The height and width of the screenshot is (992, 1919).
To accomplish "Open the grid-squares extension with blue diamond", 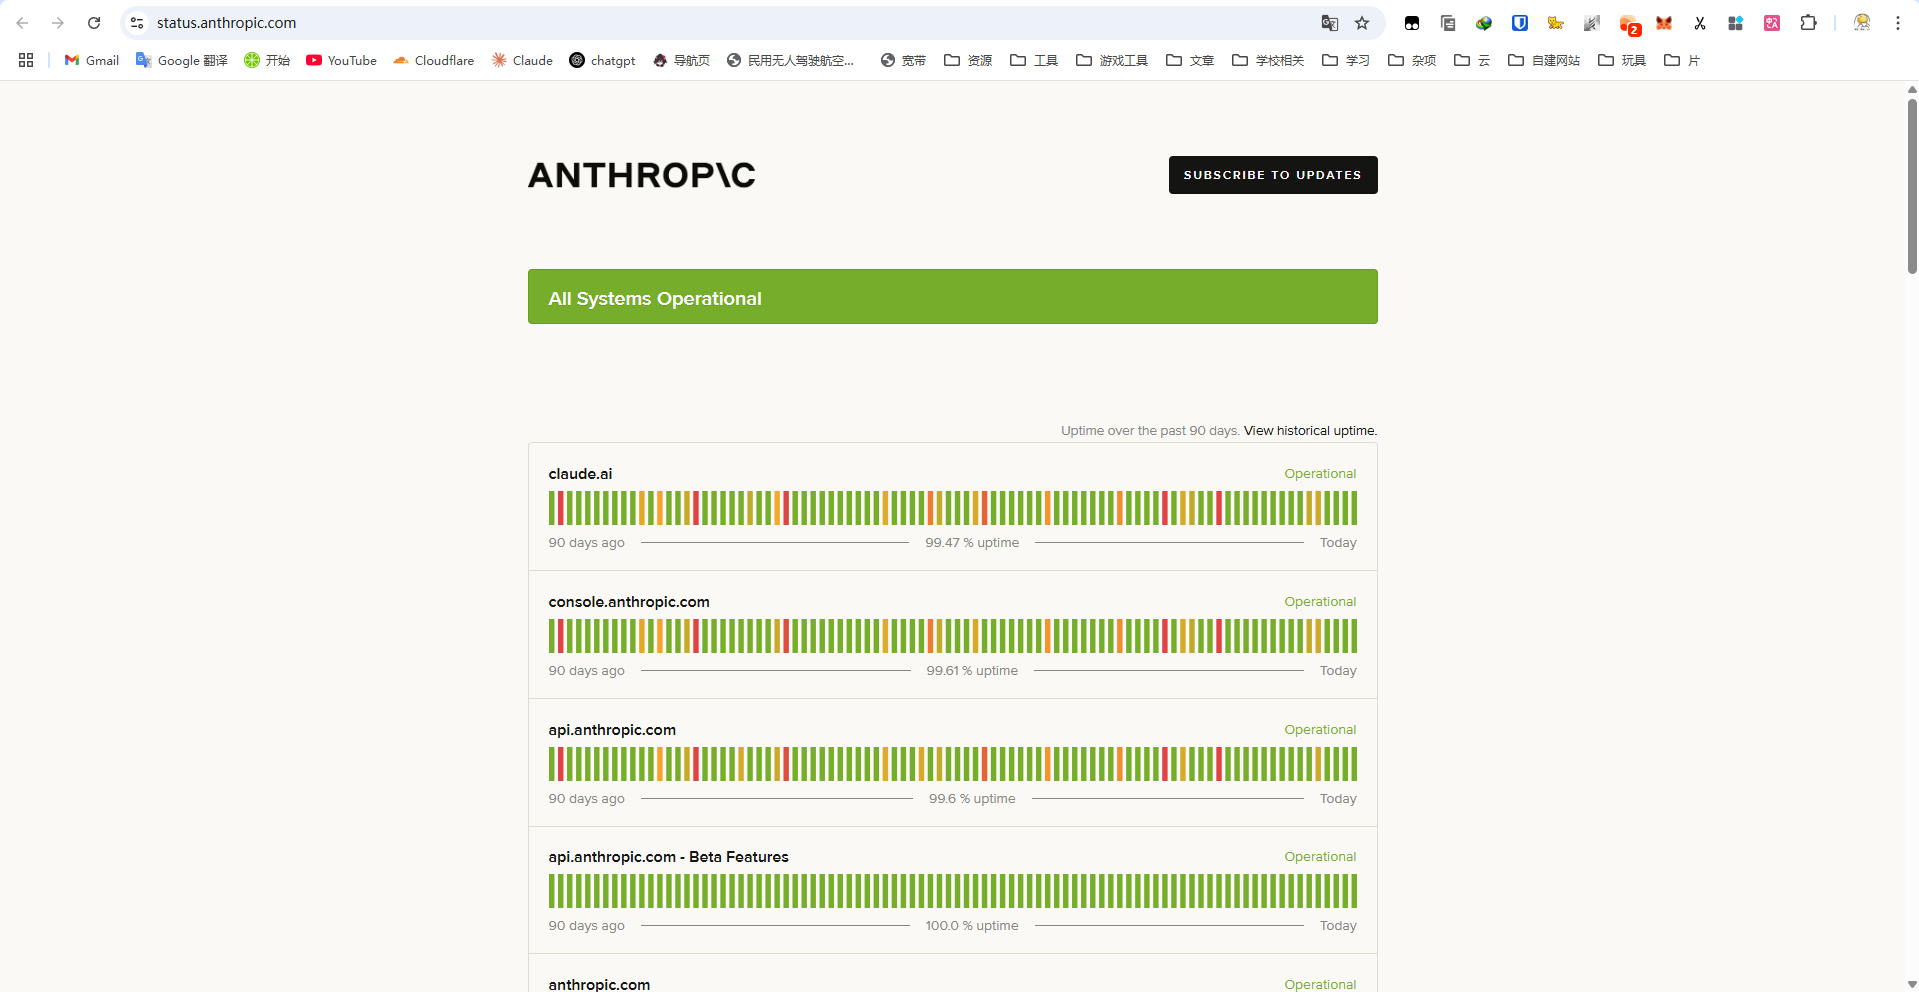I will coord(1736,23).
